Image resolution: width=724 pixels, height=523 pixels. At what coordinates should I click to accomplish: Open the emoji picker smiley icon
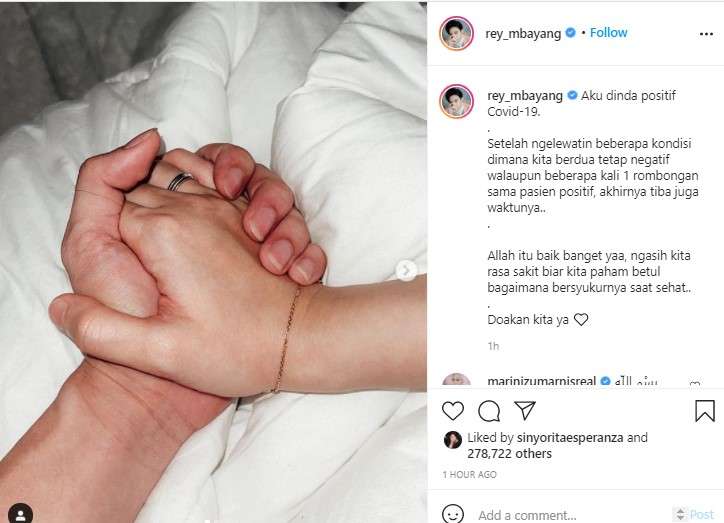tap(452, 513)
